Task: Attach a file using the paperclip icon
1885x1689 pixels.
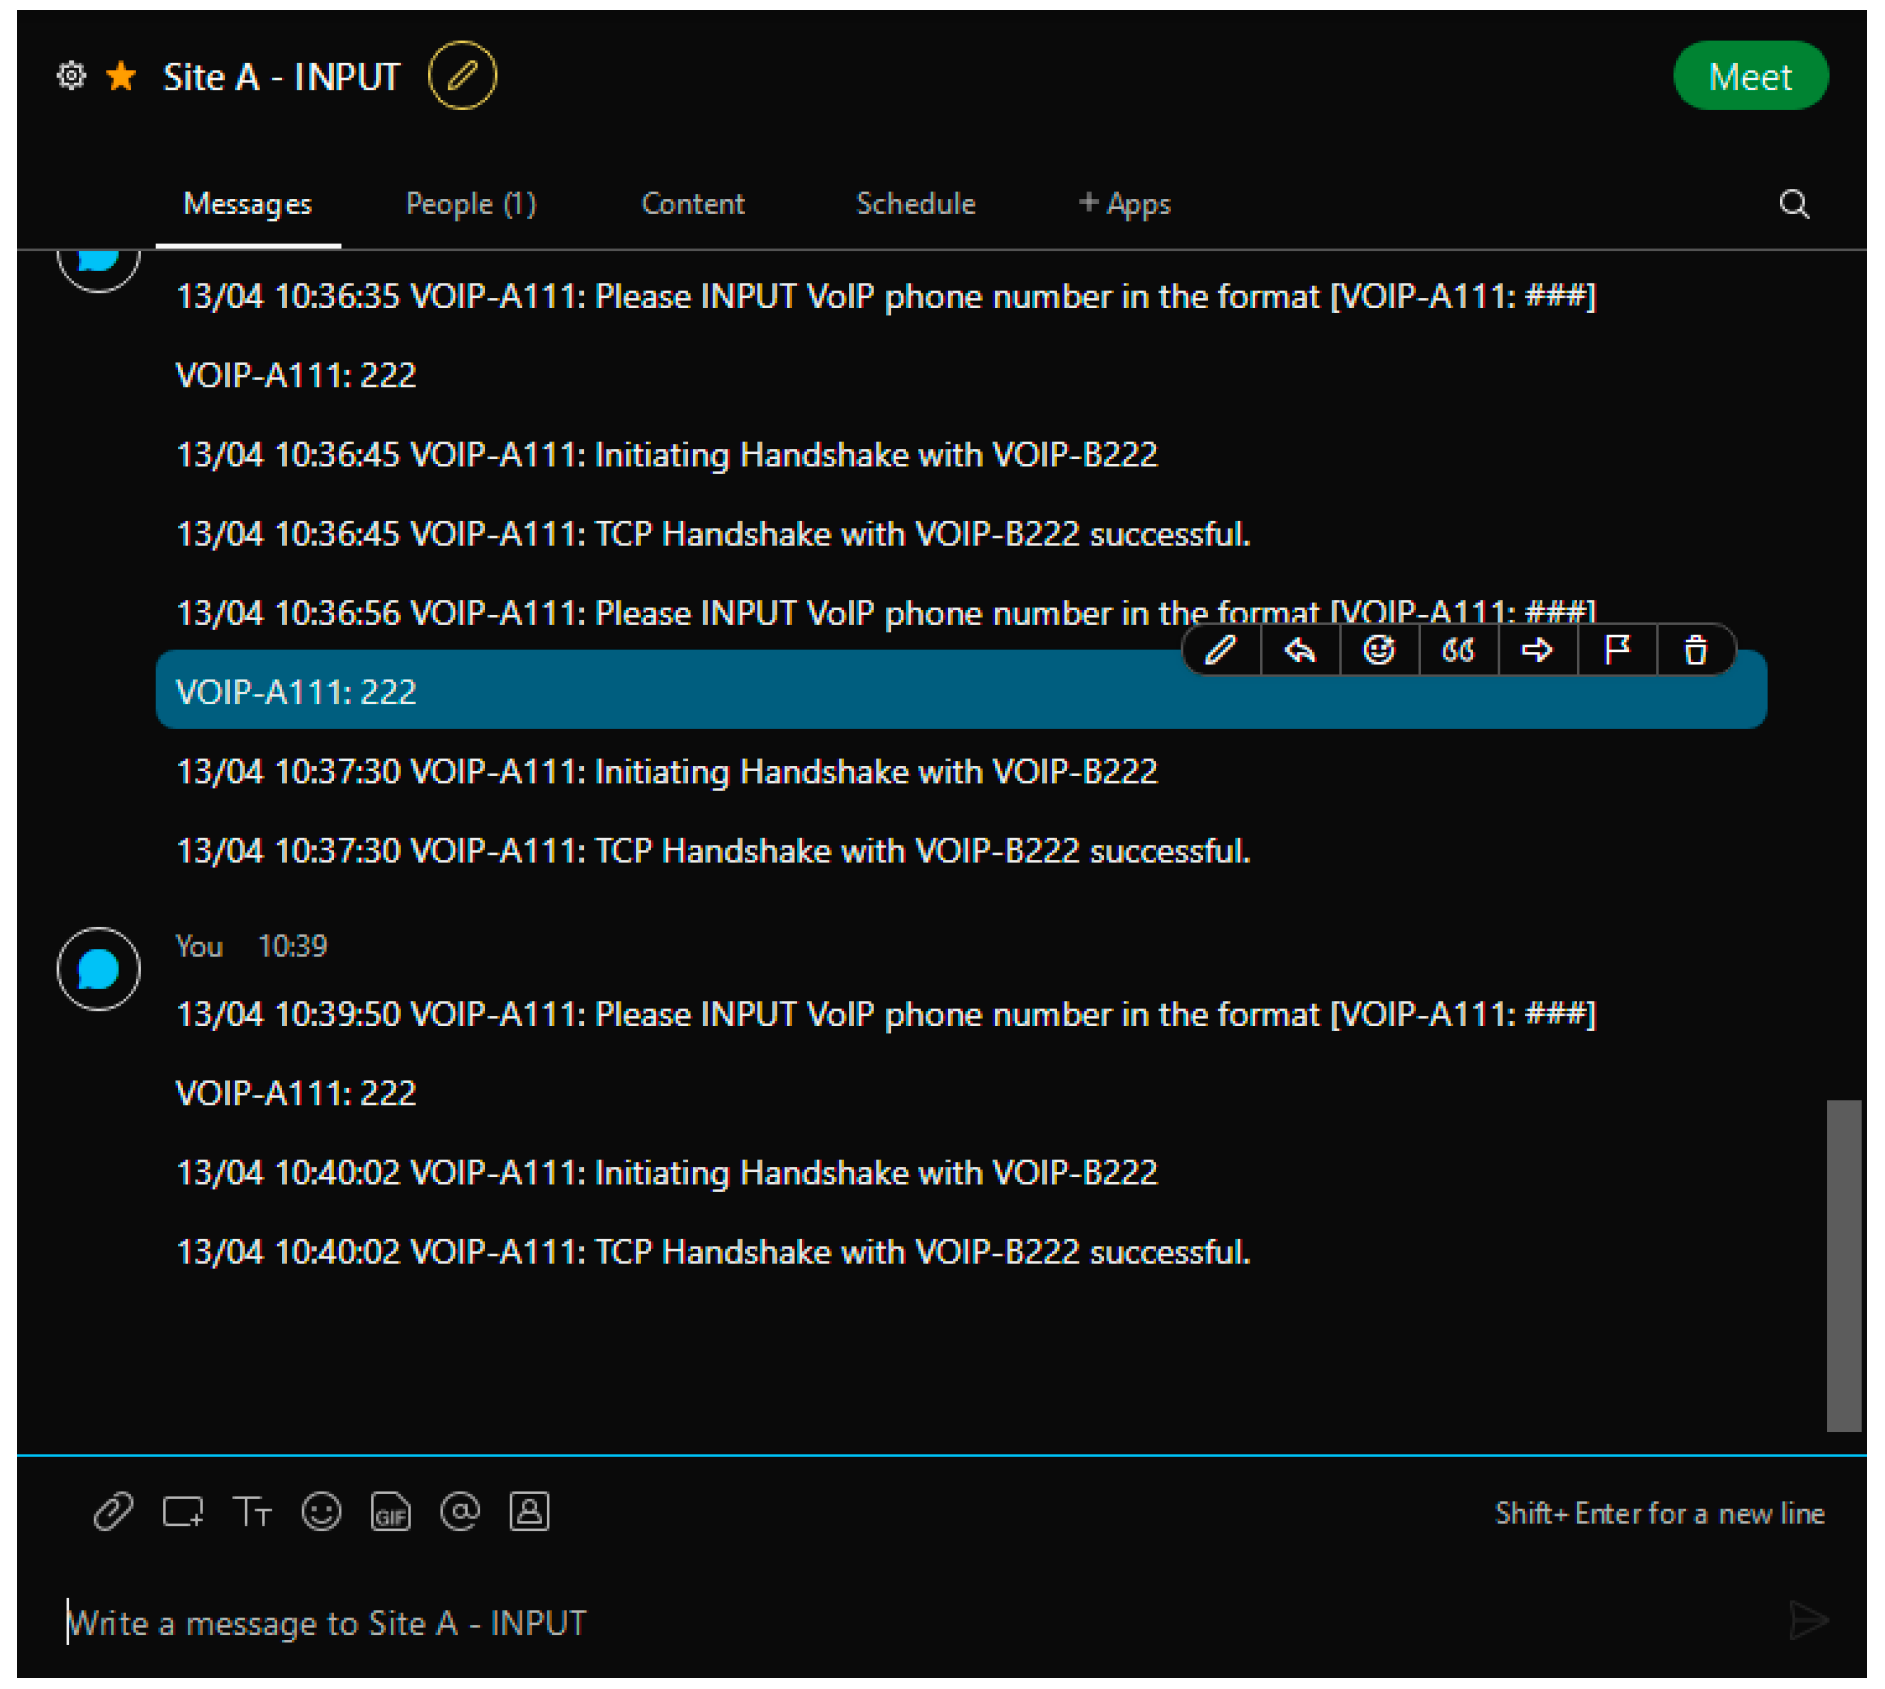Action: click(x=113, y=1512)
